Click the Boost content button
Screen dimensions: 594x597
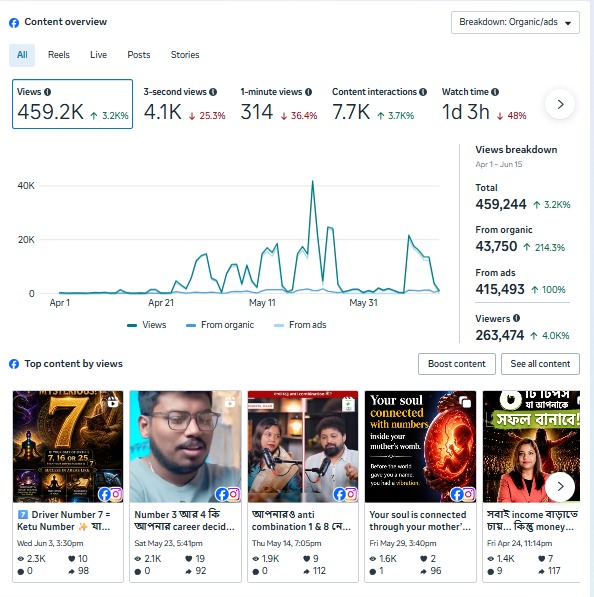tap(457, 364)
